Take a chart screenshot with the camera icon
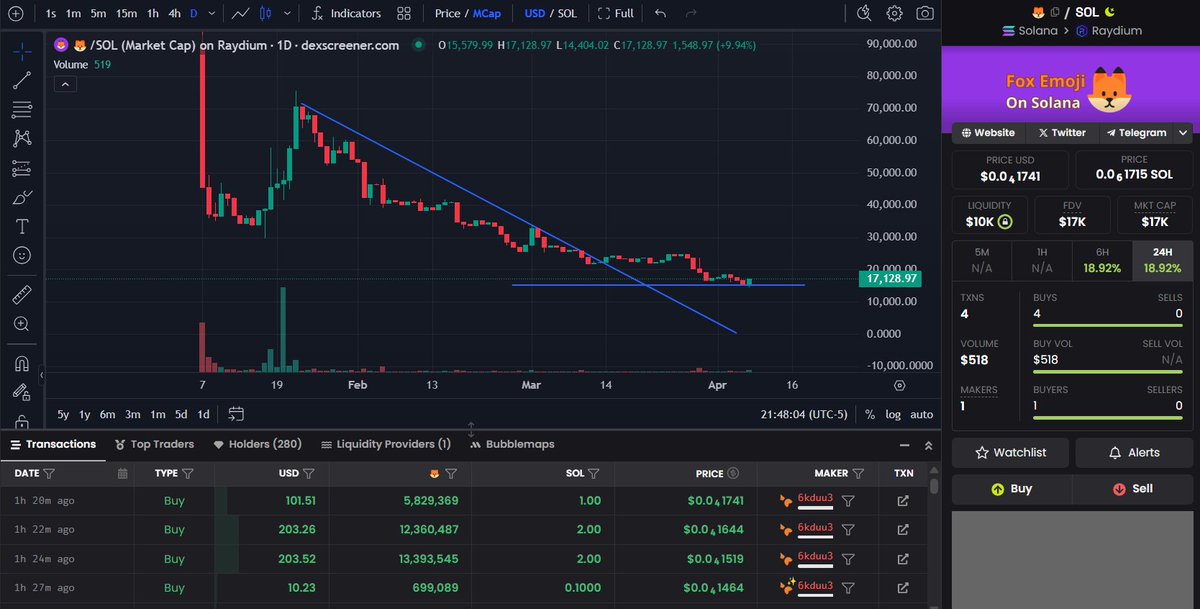 (x=925, y=13)
